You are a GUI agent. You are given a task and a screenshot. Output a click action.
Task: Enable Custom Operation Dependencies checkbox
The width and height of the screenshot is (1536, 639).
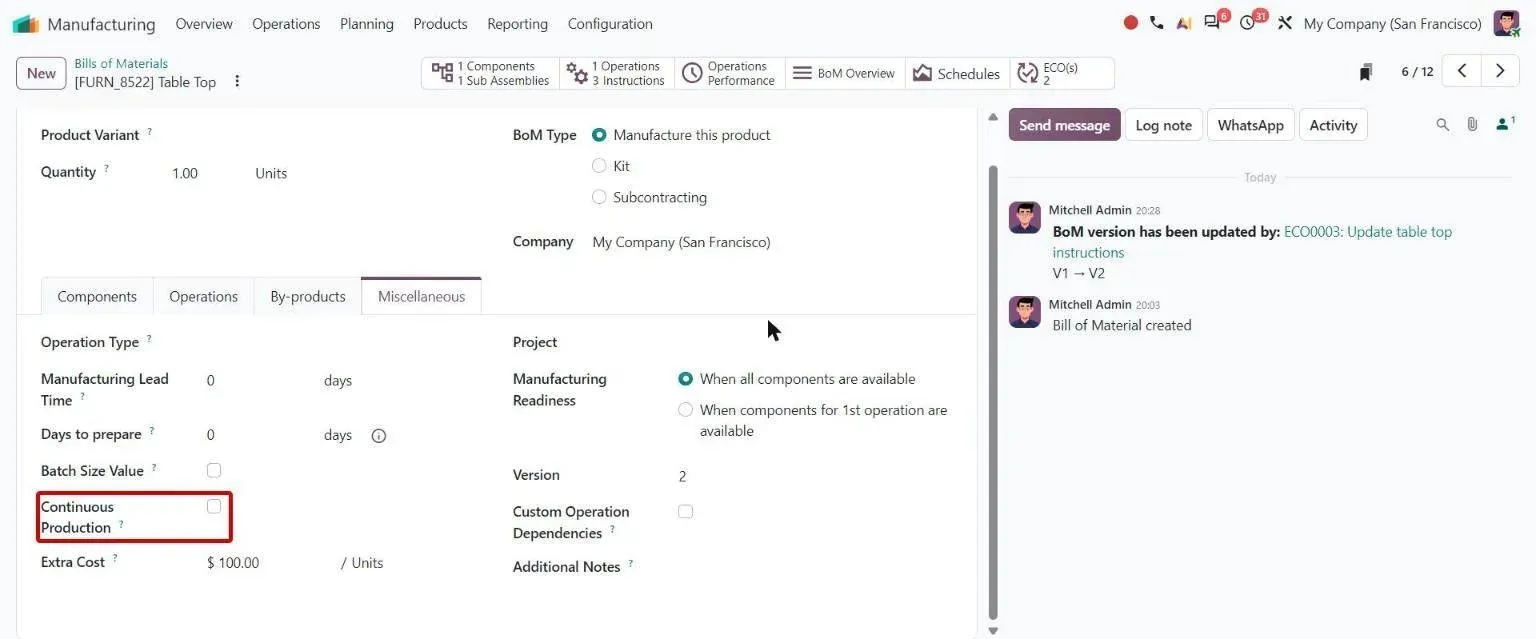[685, 511]
